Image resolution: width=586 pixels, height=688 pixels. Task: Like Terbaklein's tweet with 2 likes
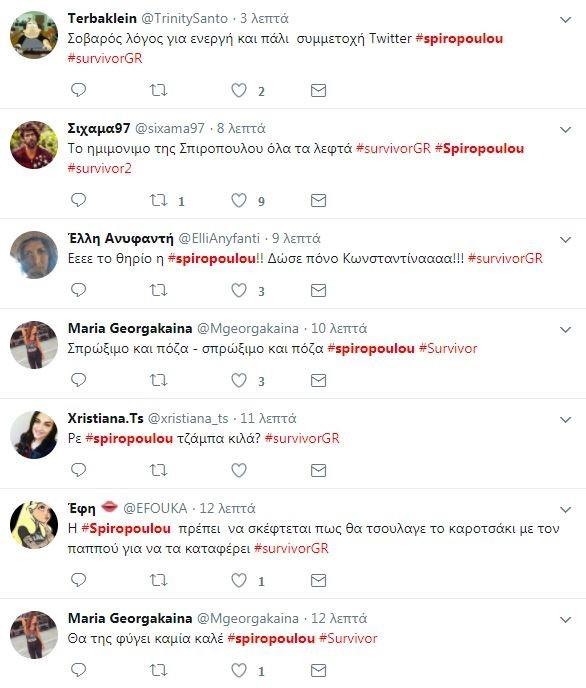(239, 90)
